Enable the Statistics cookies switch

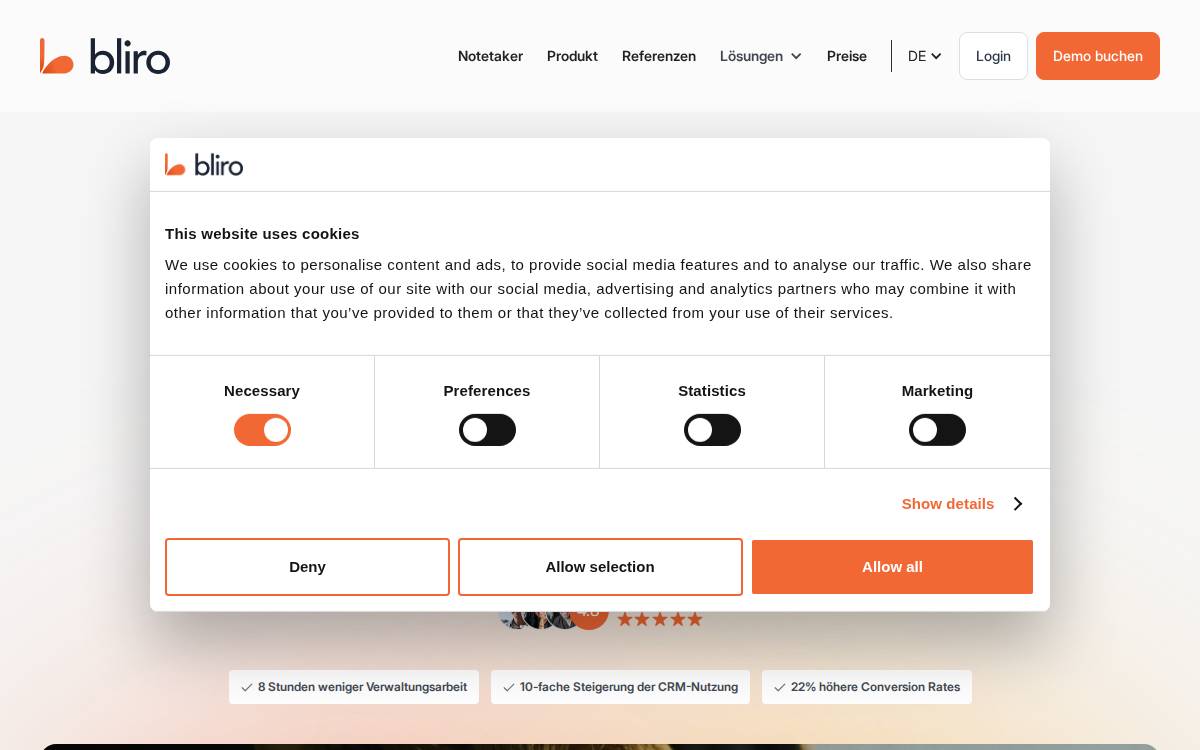click(x=712, y=430)
